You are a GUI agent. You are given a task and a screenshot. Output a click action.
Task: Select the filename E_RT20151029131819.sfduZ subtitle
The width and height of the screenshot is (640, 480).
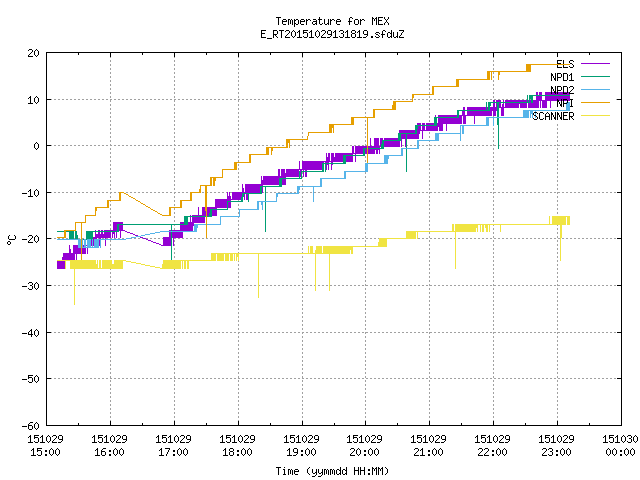click(x=332, y=34)
